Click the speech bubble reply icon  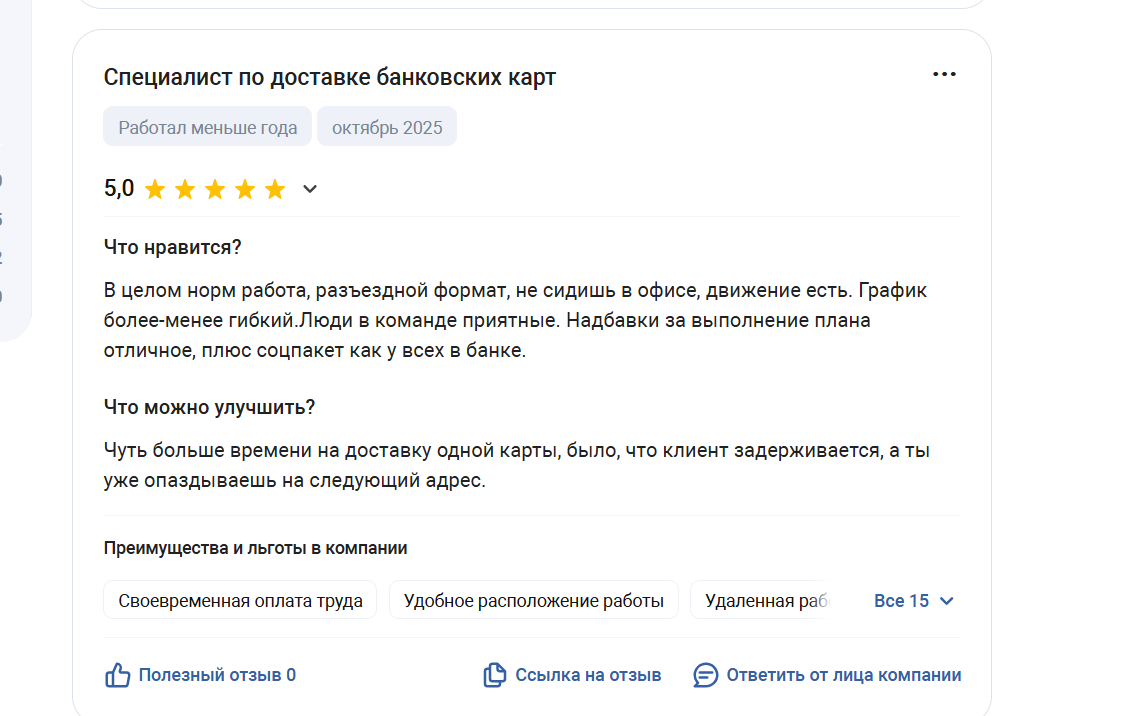tap(706, 675)
